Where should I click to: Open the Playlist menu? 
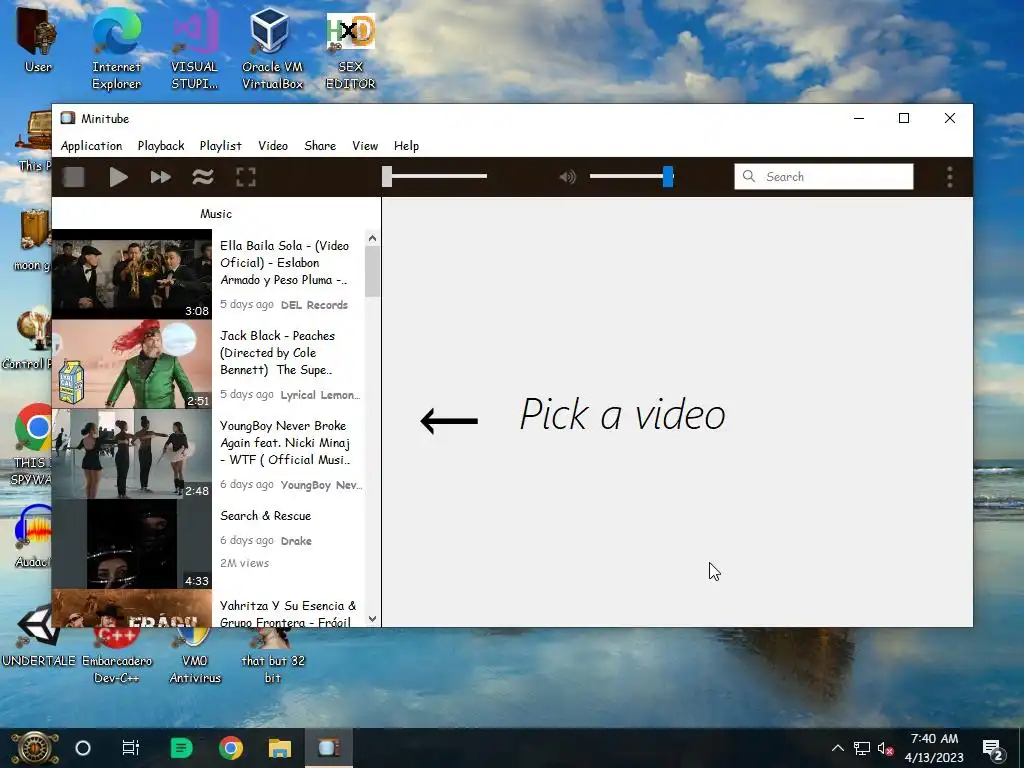pyautogui.click(x=220, y=146)
